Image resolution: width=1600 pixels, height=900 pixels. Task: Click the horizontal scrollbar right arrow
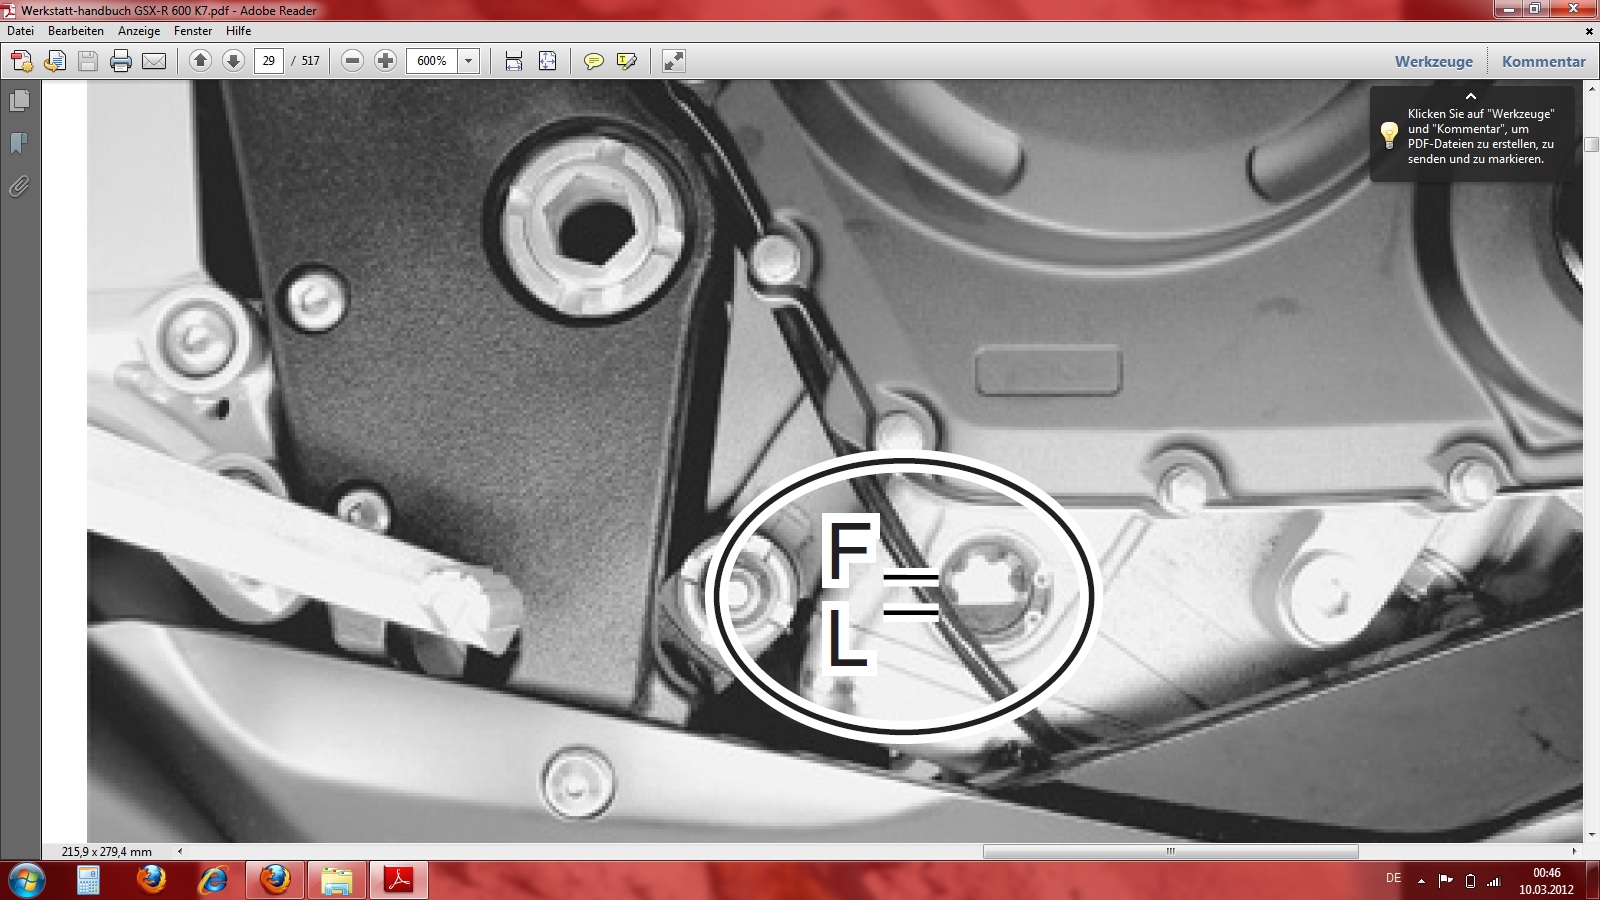[1574, 852]
